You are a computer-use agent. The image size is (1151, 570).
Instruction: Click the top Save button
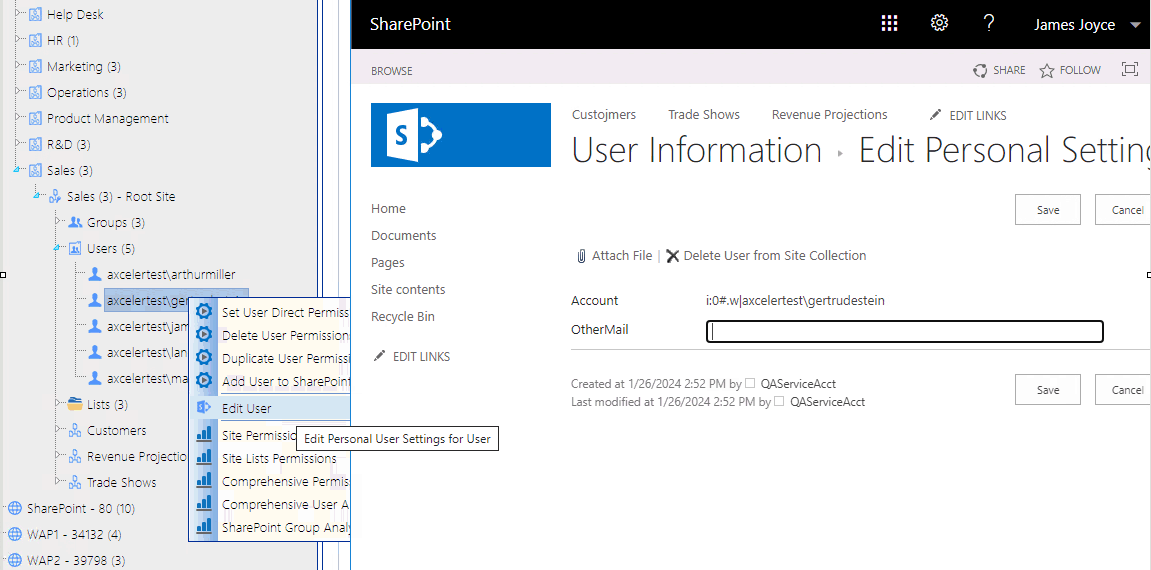coord(1047,210)
